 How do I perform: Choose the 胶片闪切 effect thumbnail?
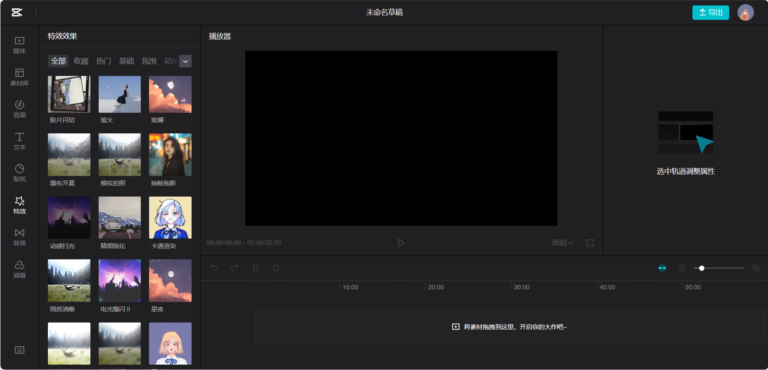pos(69,94)
